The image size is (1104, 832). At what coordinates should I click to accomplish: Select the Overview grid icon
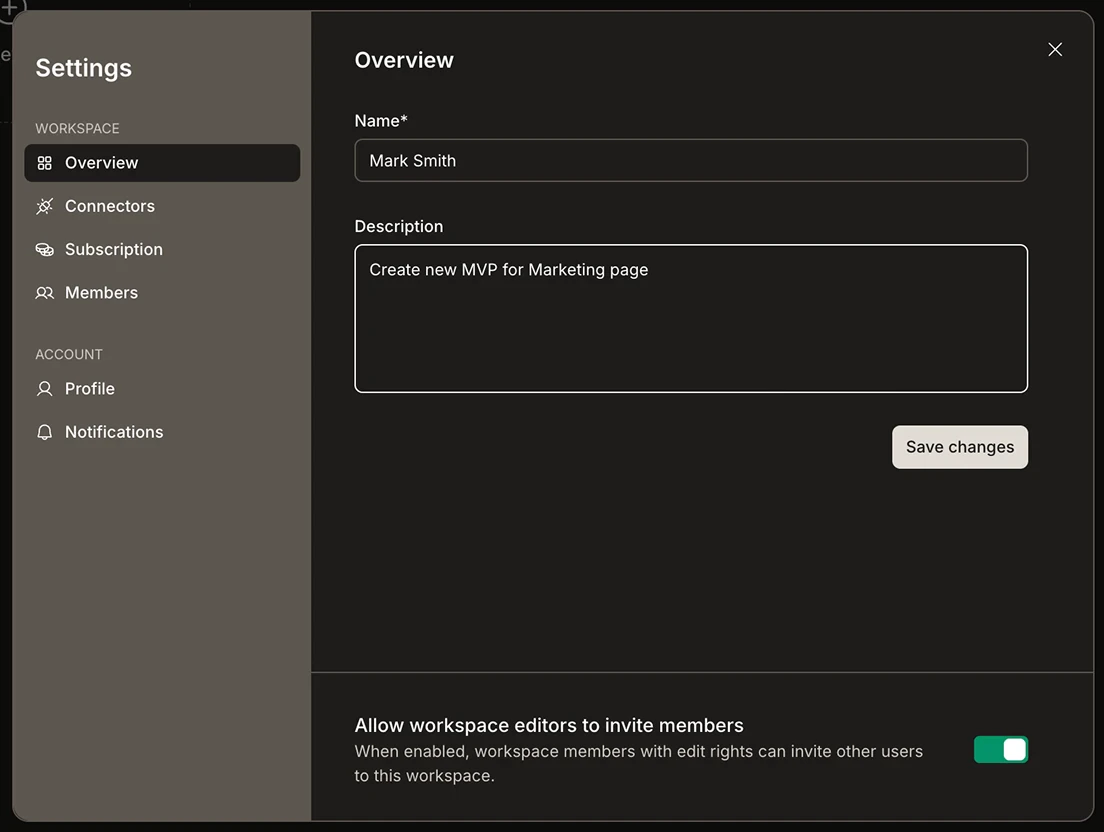pyautogui.click(x=46, y=162)
